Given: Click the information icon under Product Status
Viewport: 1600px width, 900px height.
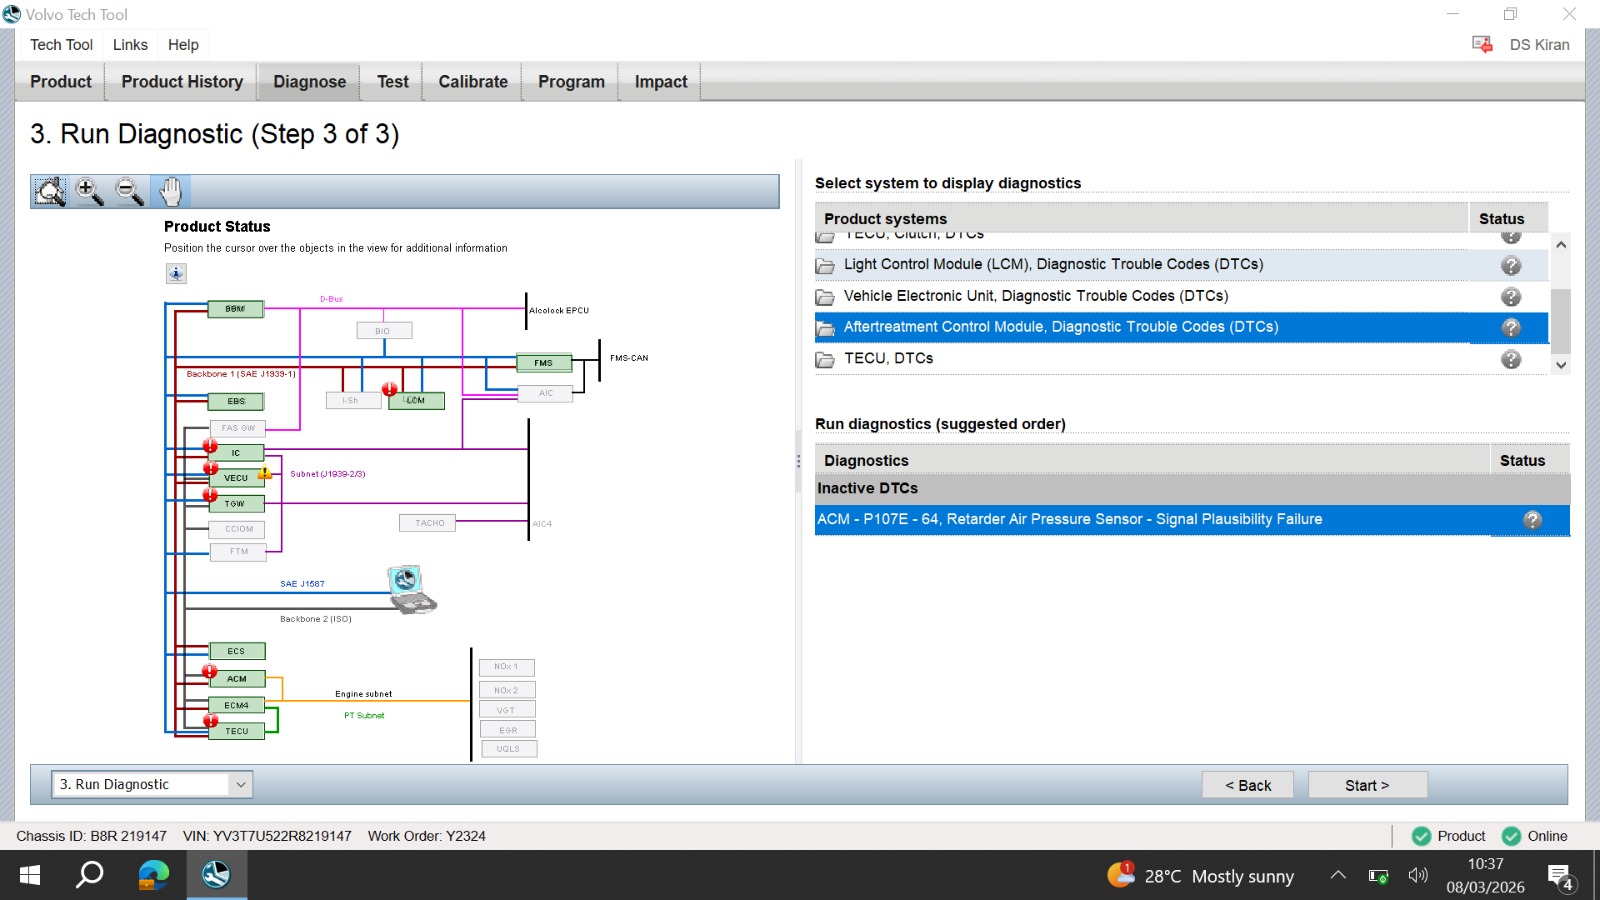Looking at the screenshot, I should click(176, 273).
